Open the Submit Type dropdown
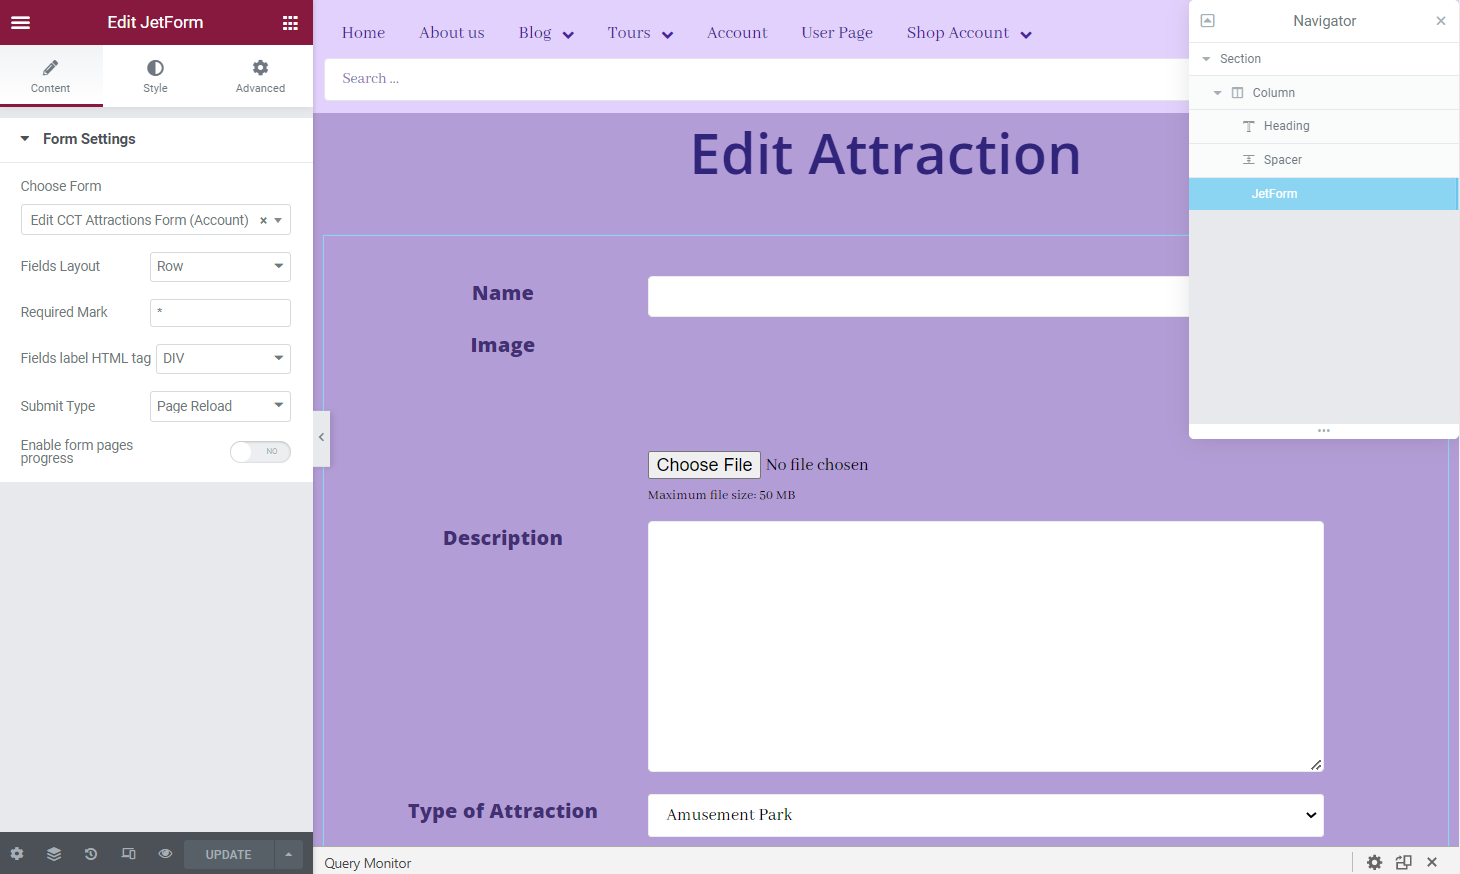This screenshot has height=874, width=1460. click(x=220, y=406)
